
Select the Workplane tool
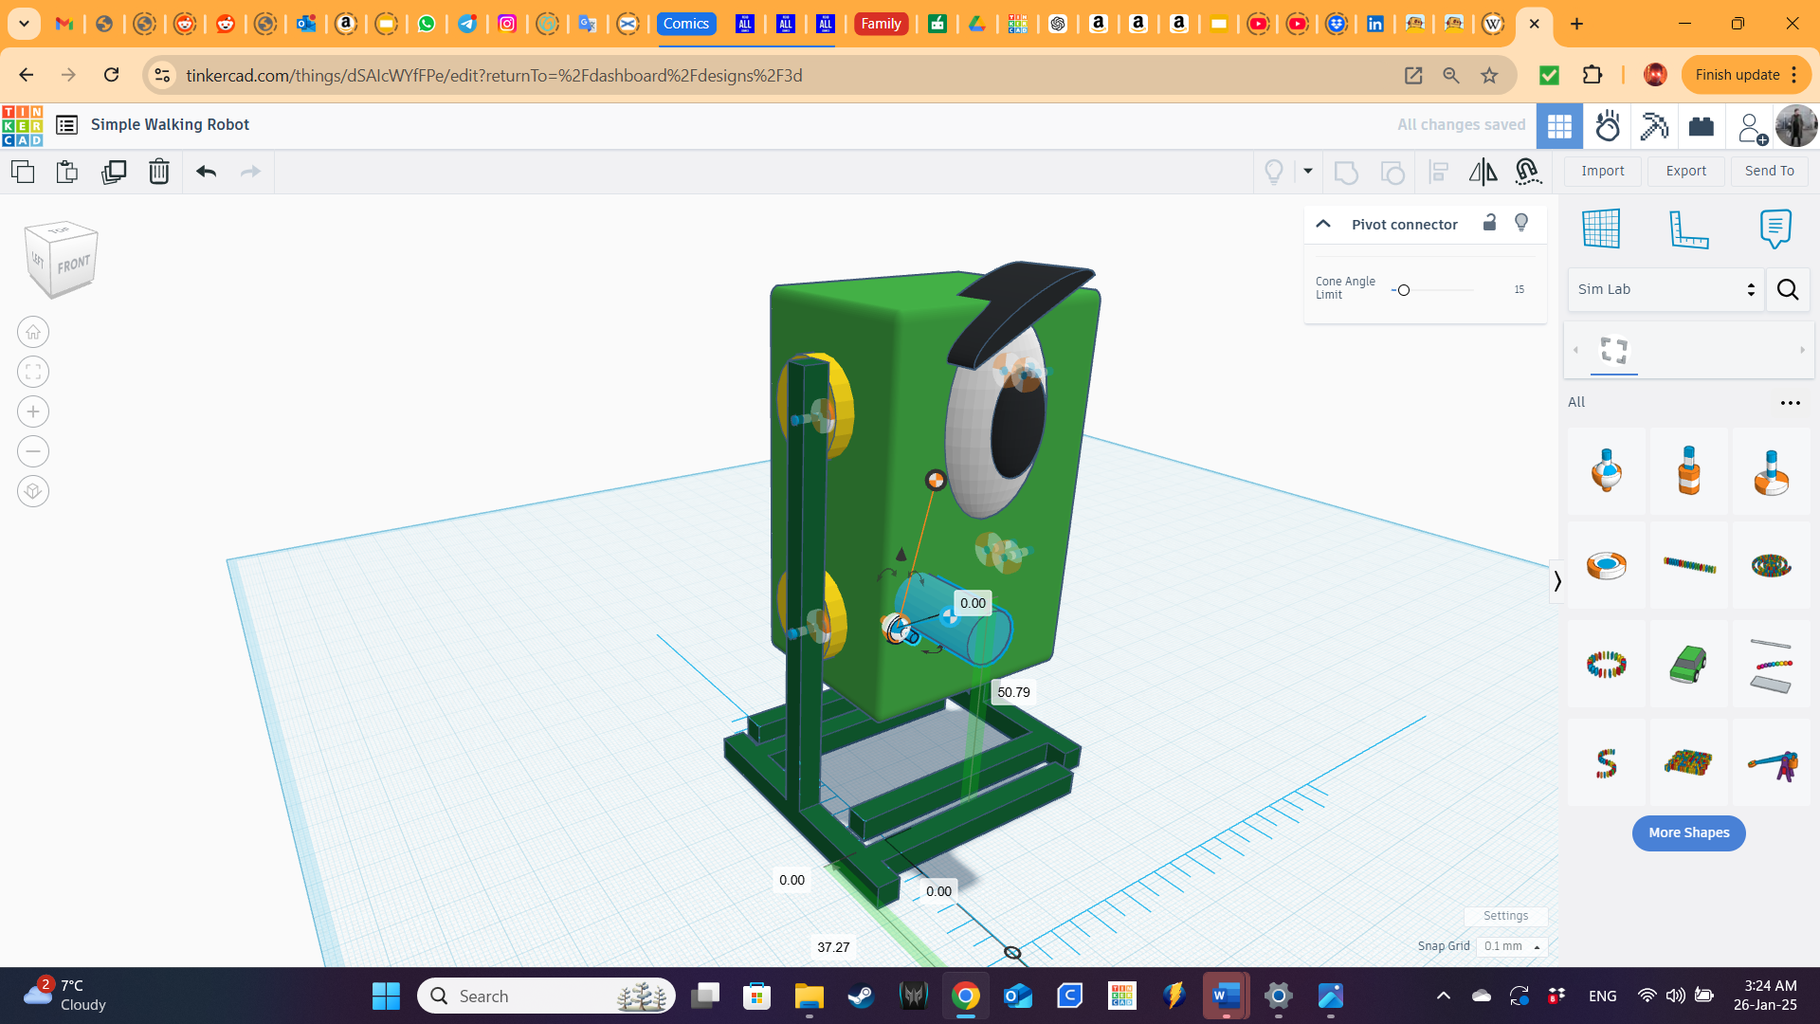pos(1601,229)
